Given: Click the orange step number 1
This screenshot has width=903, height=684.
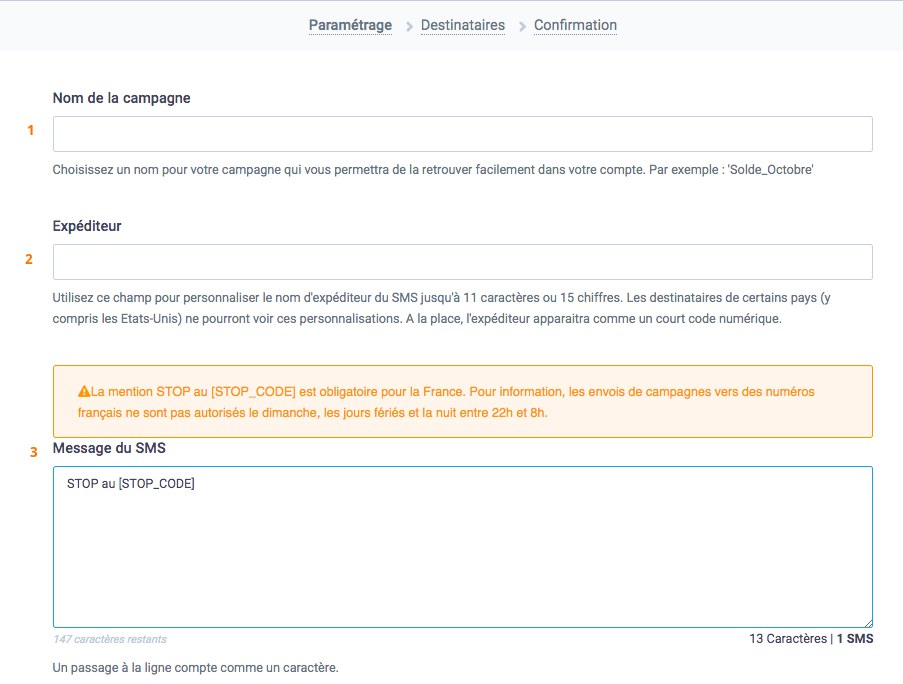Looking at the screenshot, I should pyautogui.click(x=30, y=130).
